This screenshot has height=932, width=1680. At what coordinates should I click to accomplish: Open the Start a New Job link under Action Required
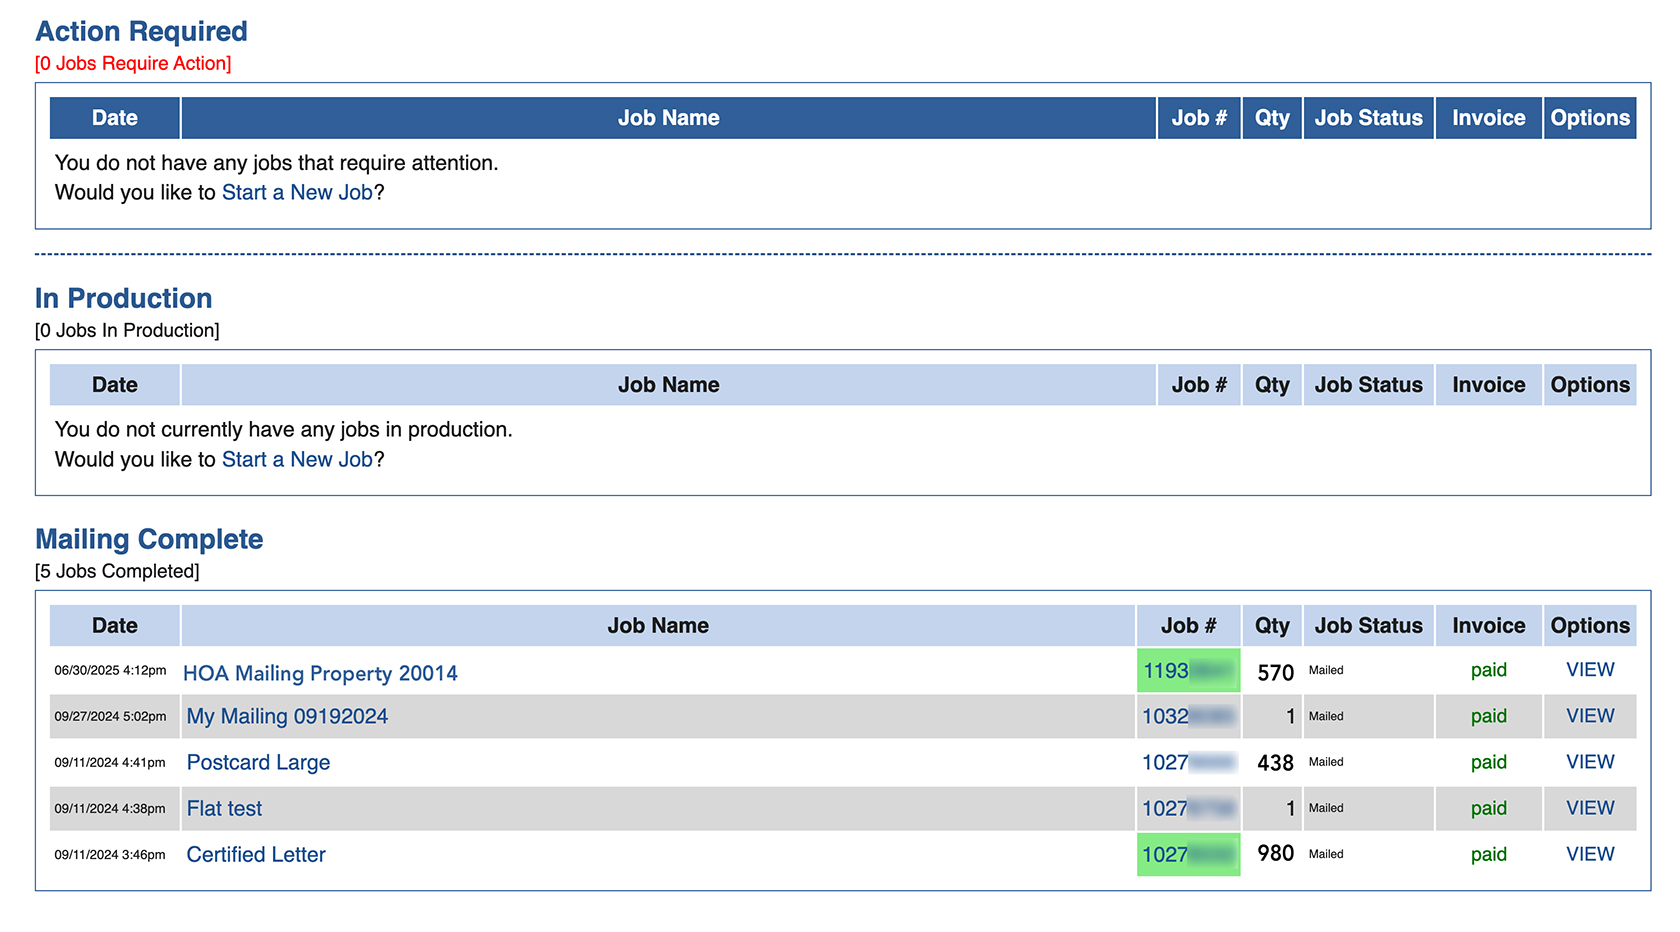(296, 192)
